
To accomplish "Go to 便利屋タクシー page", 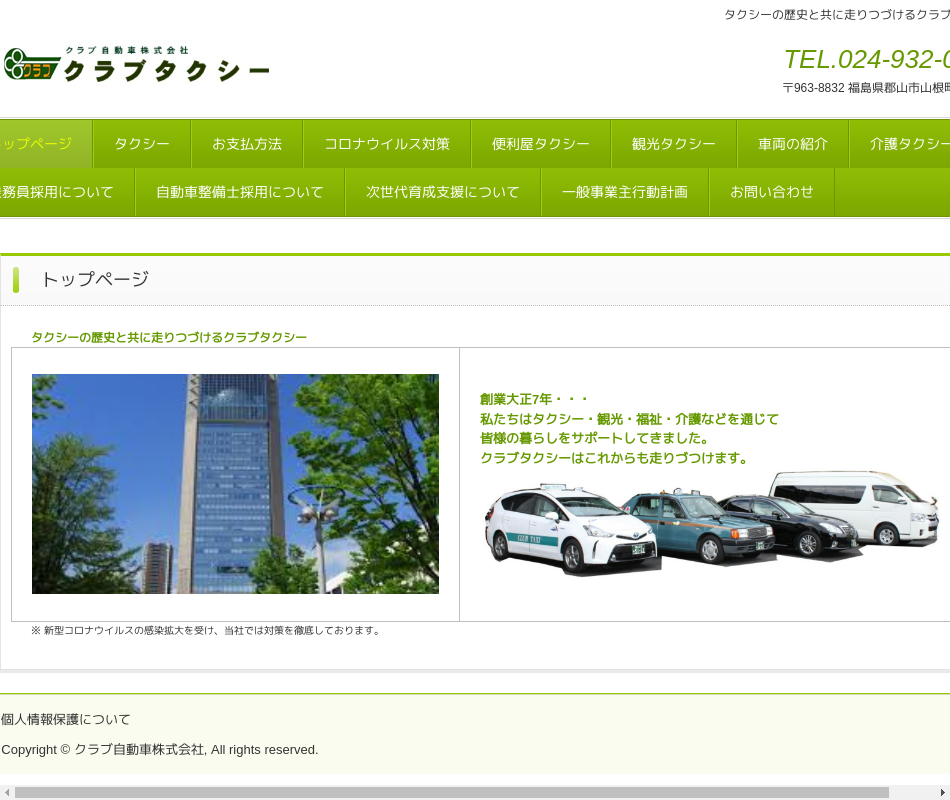I will (541, 144).
